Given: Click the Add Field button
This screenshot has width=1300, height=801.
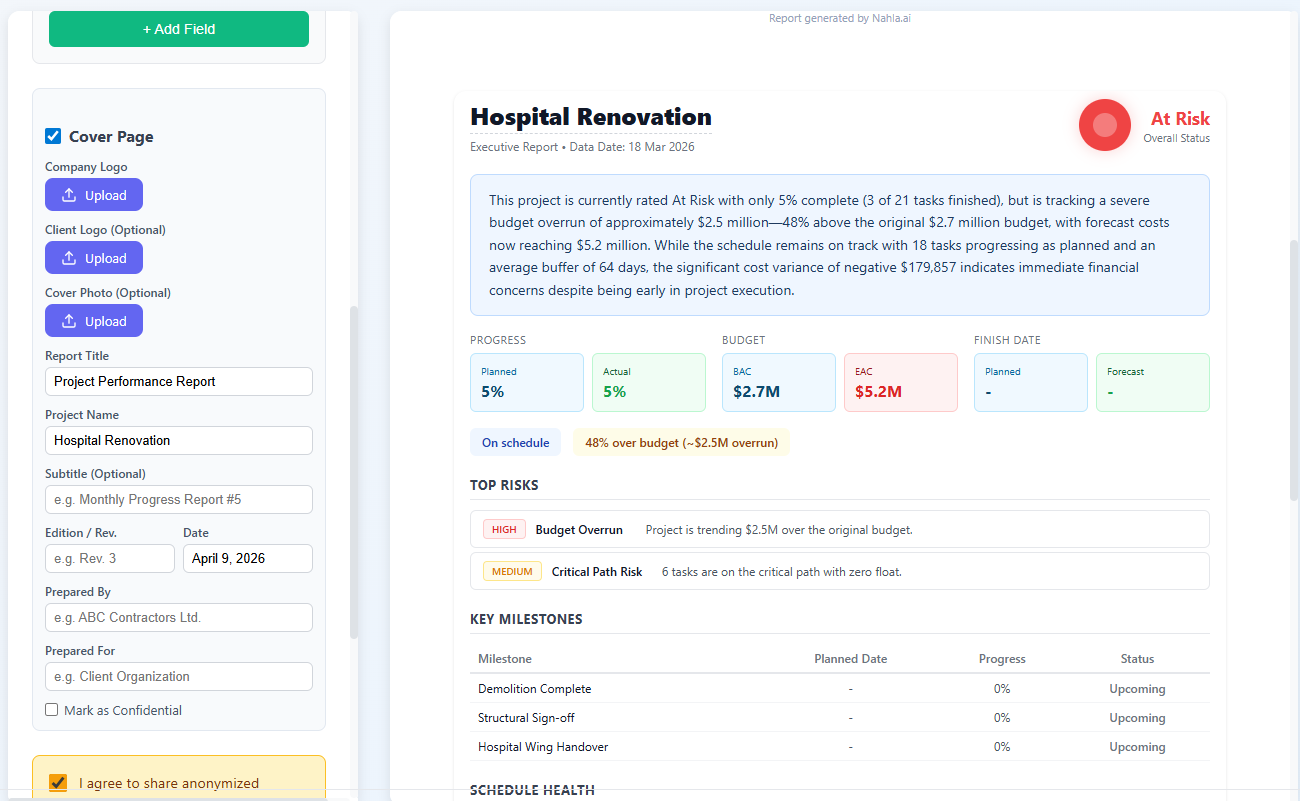Looking at the screenshot, I should (x=179, y=29).
